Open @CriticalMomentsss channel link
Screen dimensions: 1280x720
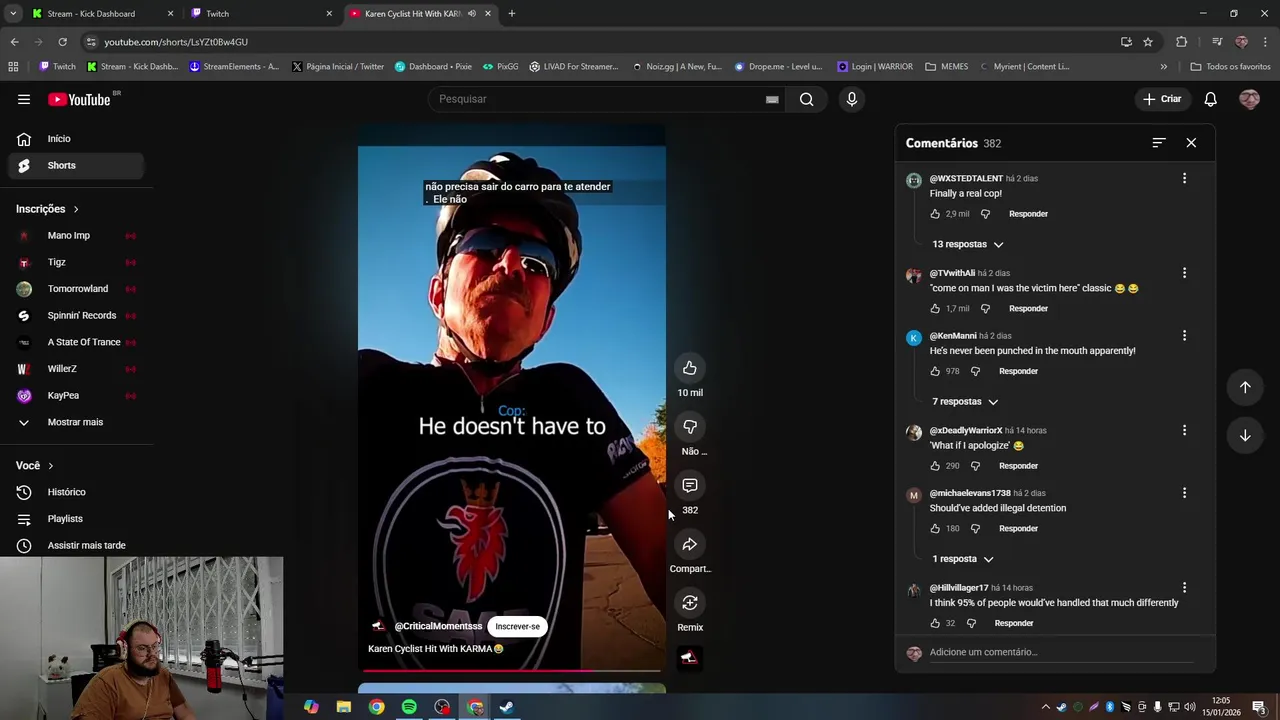point(438,626)
